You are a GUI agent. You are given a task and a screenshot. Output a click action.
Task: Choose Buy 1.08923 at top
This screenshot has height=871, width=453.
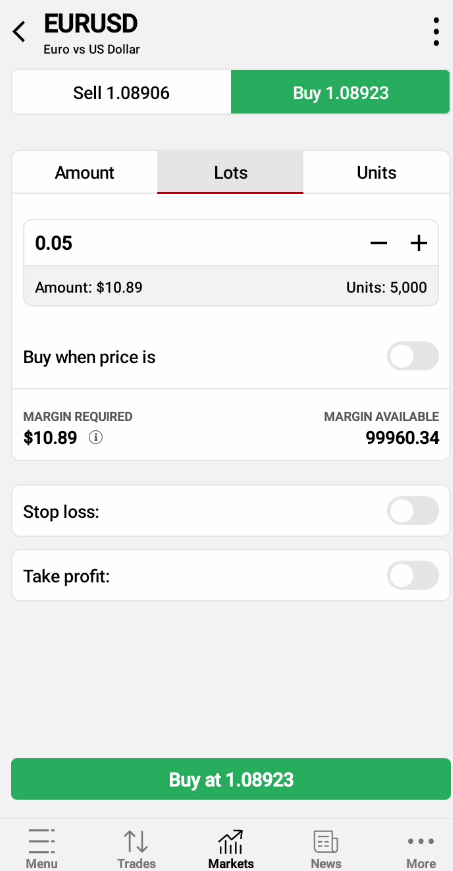coord(340,92)
